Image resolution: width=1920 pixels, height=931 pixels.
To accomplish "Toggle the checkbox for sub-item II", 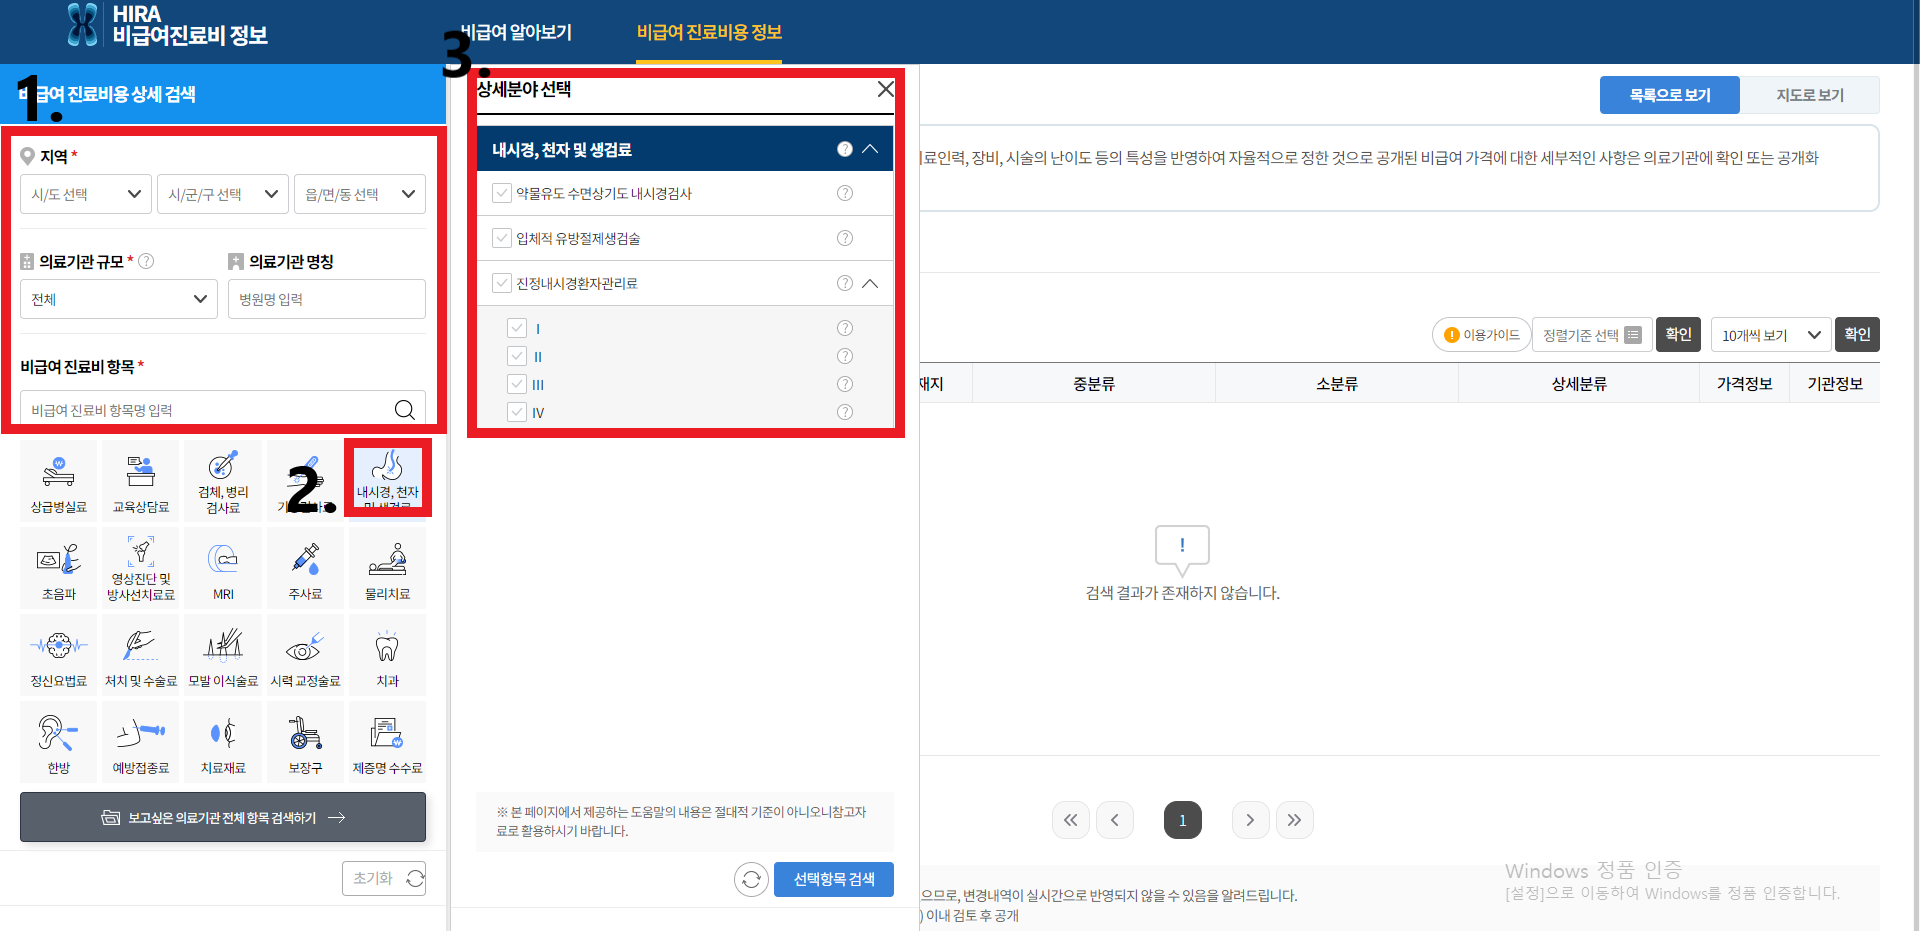I will coord(517,356).
